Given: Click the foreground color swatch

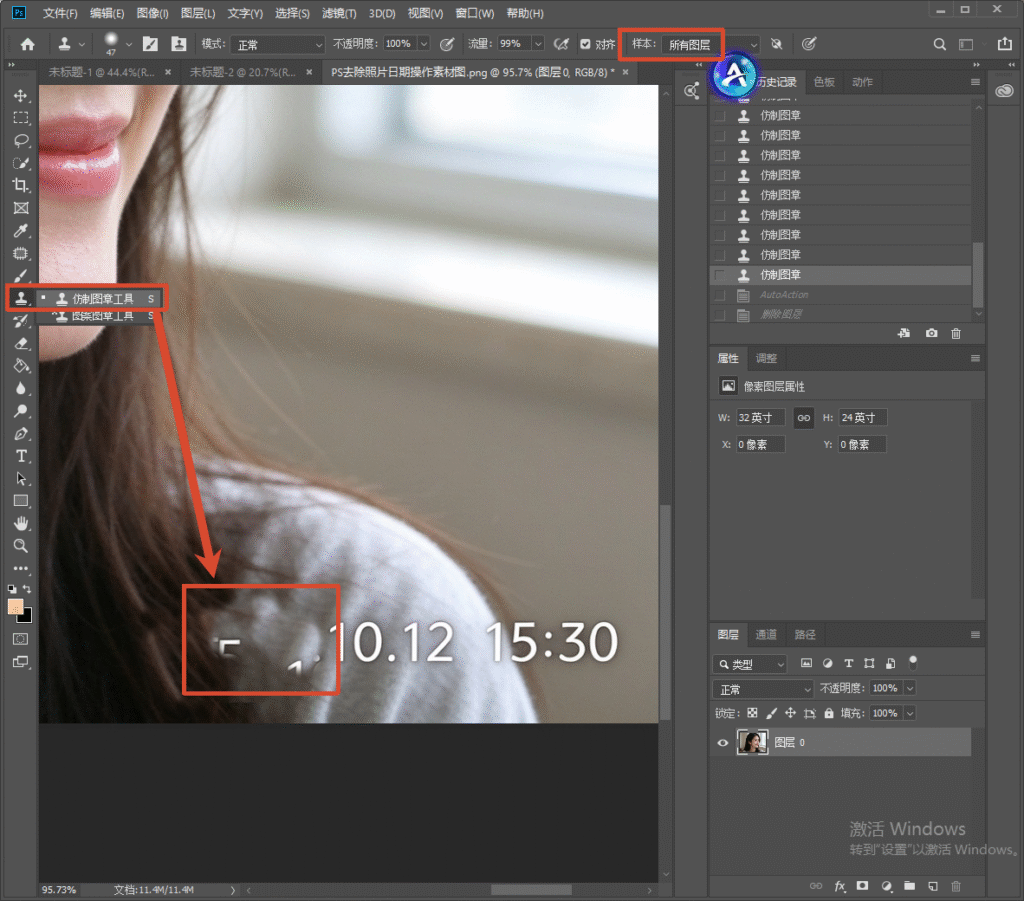Looking at the screenshot, I should tap(16, 607).
